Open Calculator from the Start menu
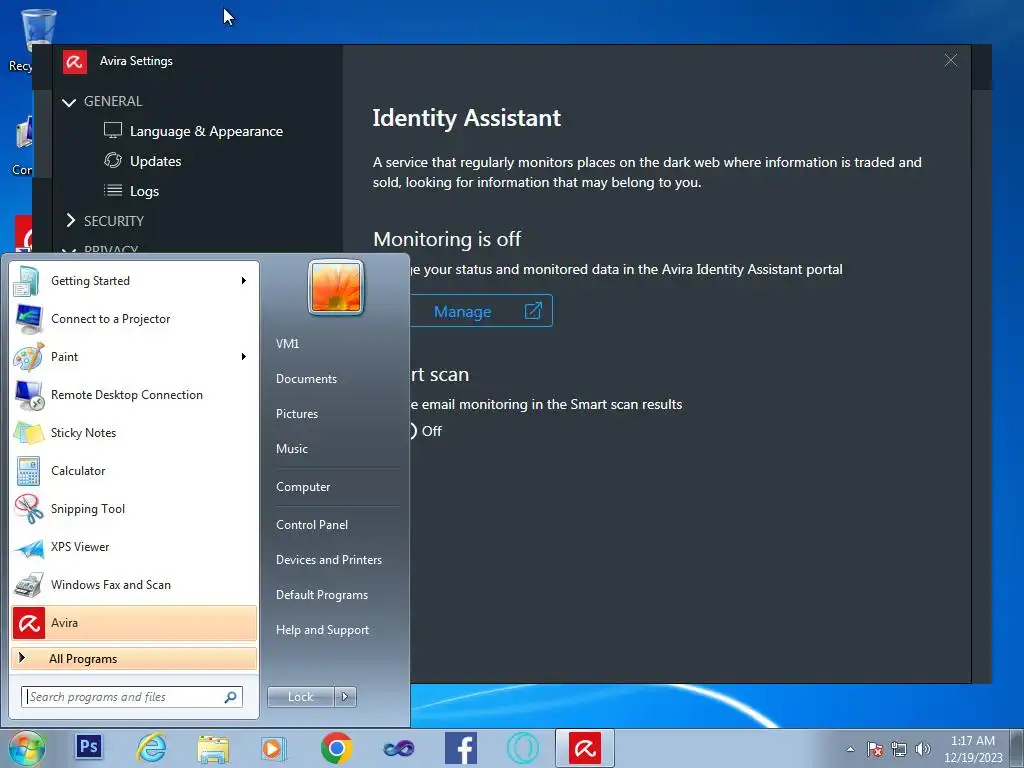Image resolution: width=1024 pixels, height=768 pixels. (134, 471)
